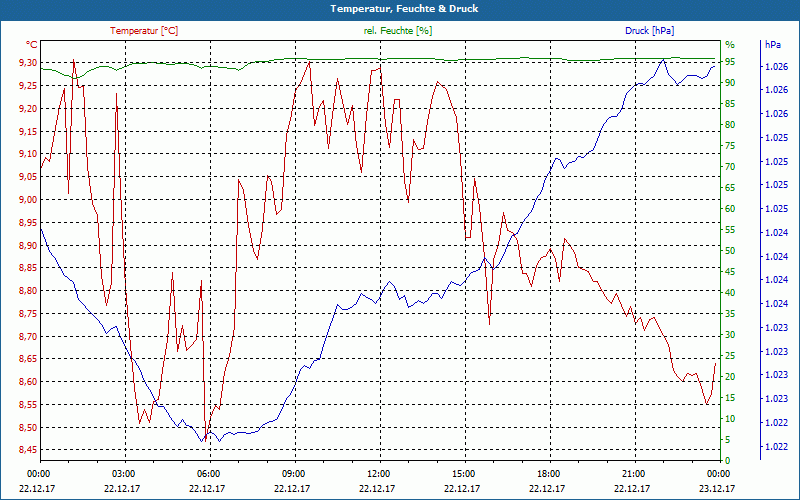
Task: Click the '8,60' temperature axis value
Action: (x=28, y=382)
